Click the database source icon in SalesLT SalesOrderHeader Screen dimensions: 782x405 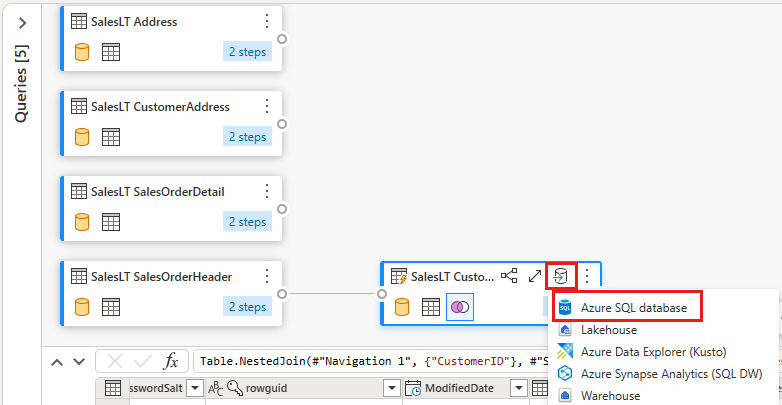pos(82,307)
